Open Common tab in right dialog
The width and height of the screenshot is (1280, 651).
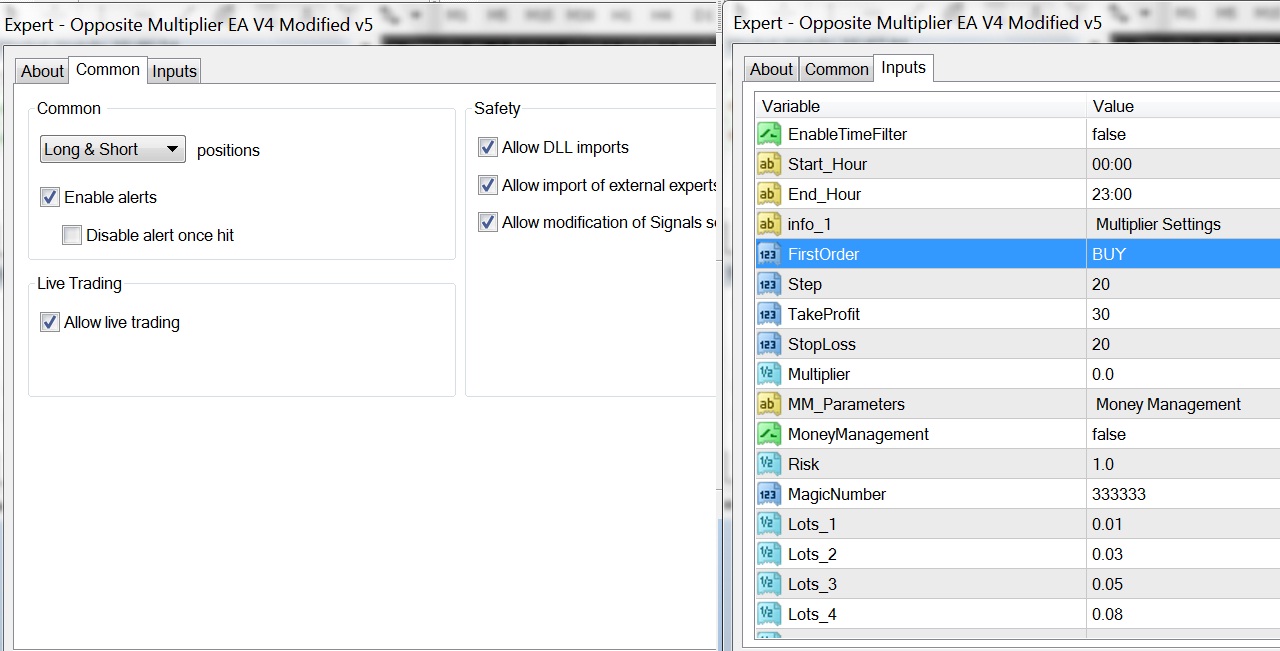click(836, 69)
